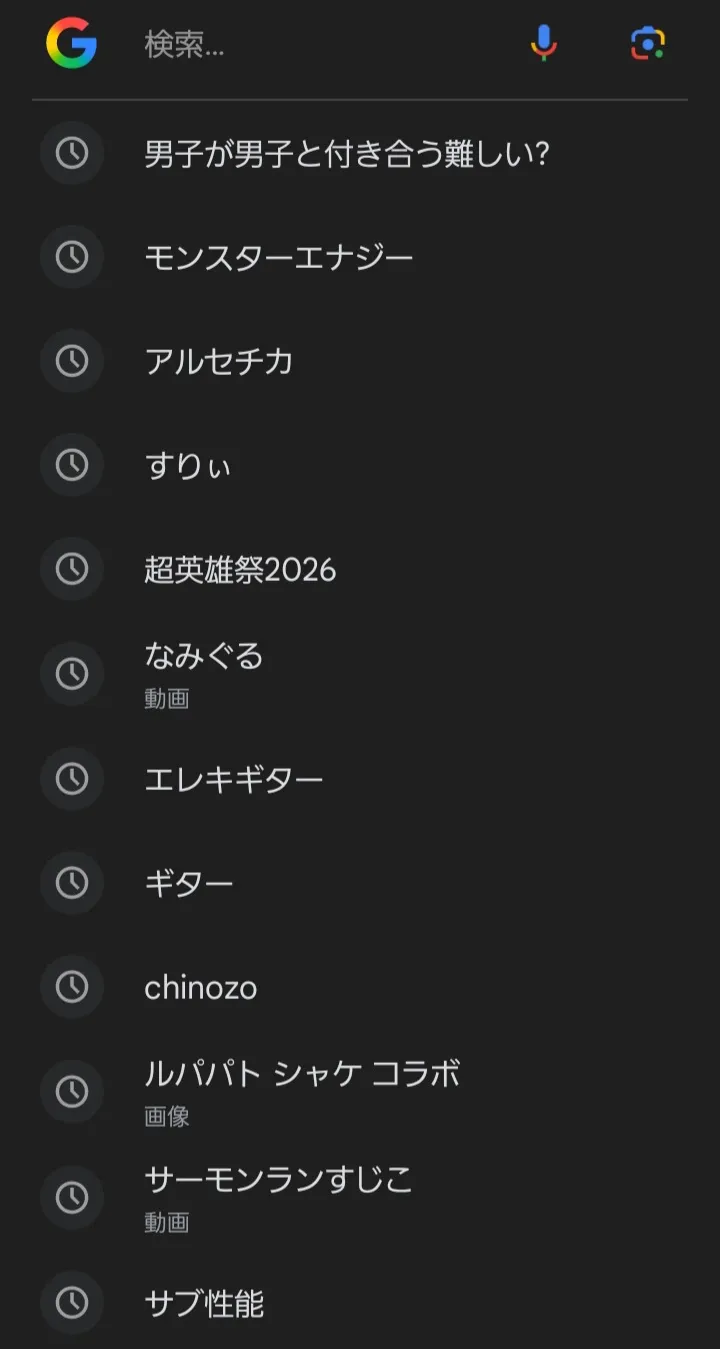
Task: Click history clock icon beside chinozo
Action: coord(72,988)
